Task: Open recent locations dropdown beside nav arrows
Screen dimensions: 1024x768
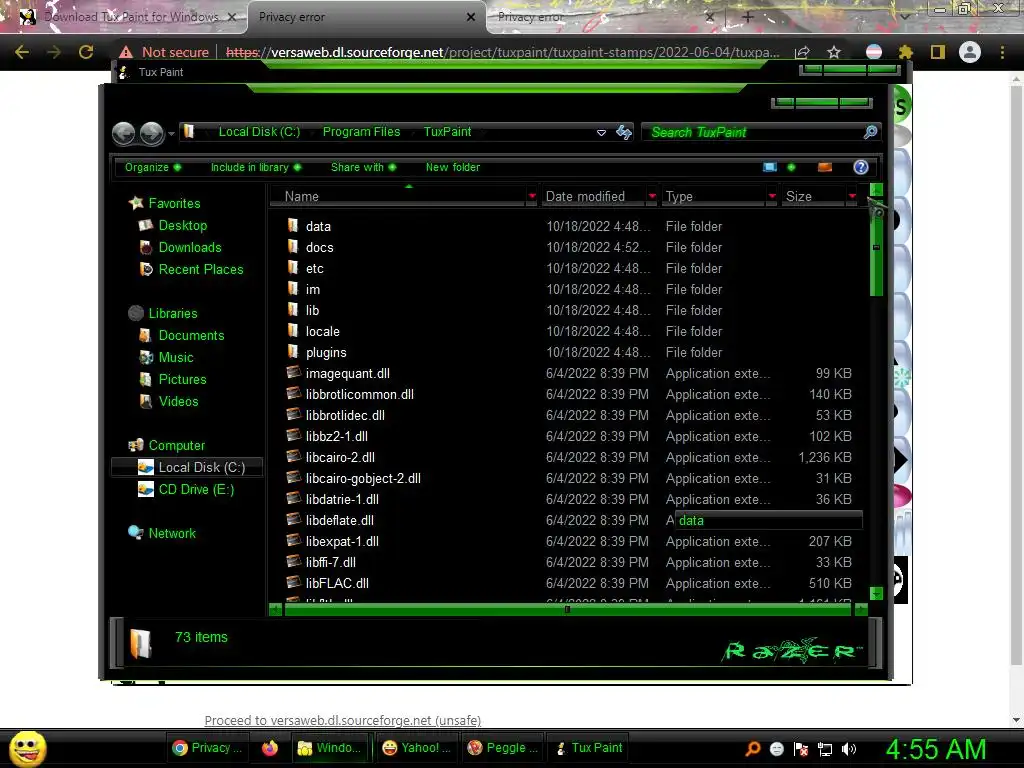Action: pos(171,134)
